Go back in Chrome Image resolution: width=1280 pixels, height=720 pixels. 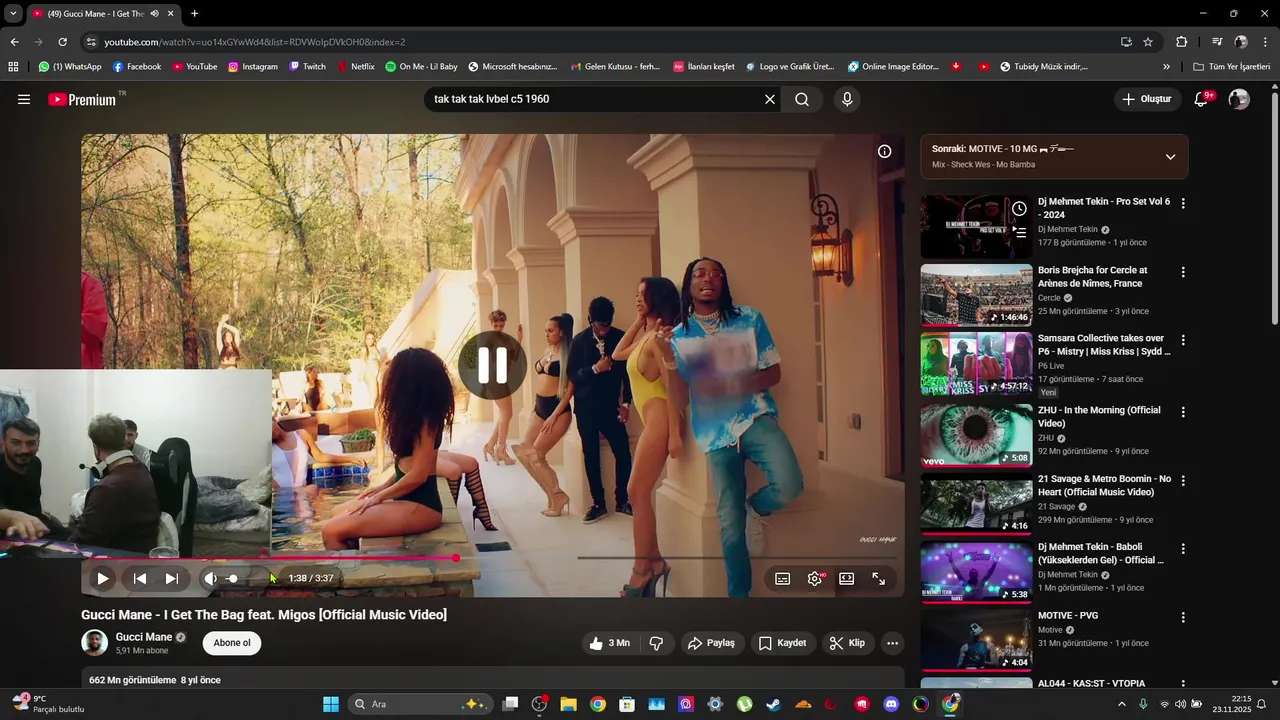coord(14,42)
